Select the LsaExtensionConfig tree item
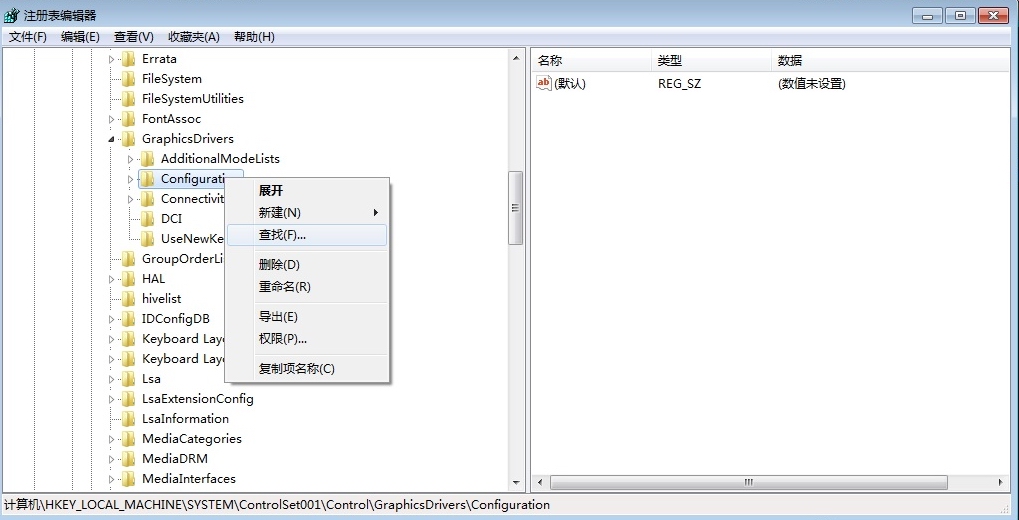 (197, 399)
